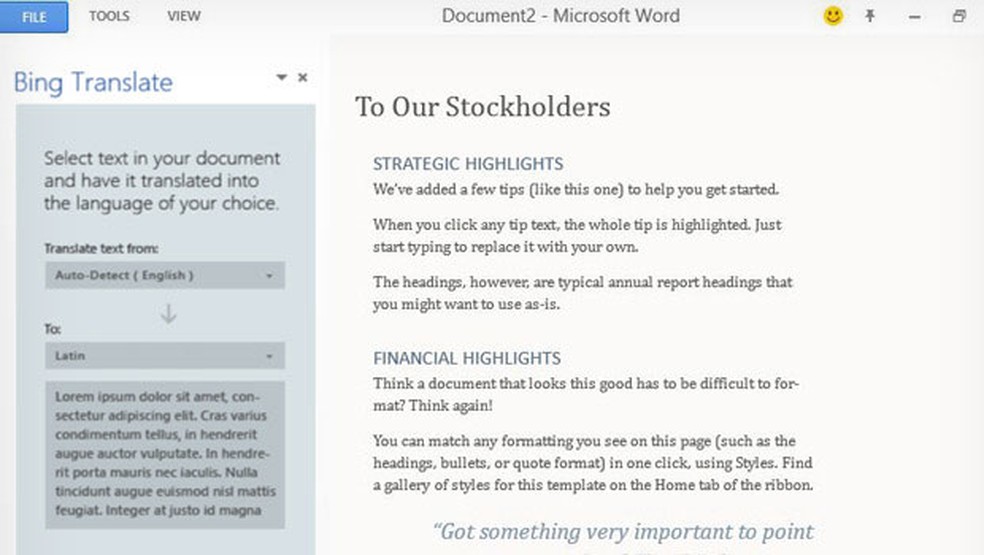The width and height of the screenshot is (984, 555).
Task: Click the "Got something very important" quote
Action: 624,531
